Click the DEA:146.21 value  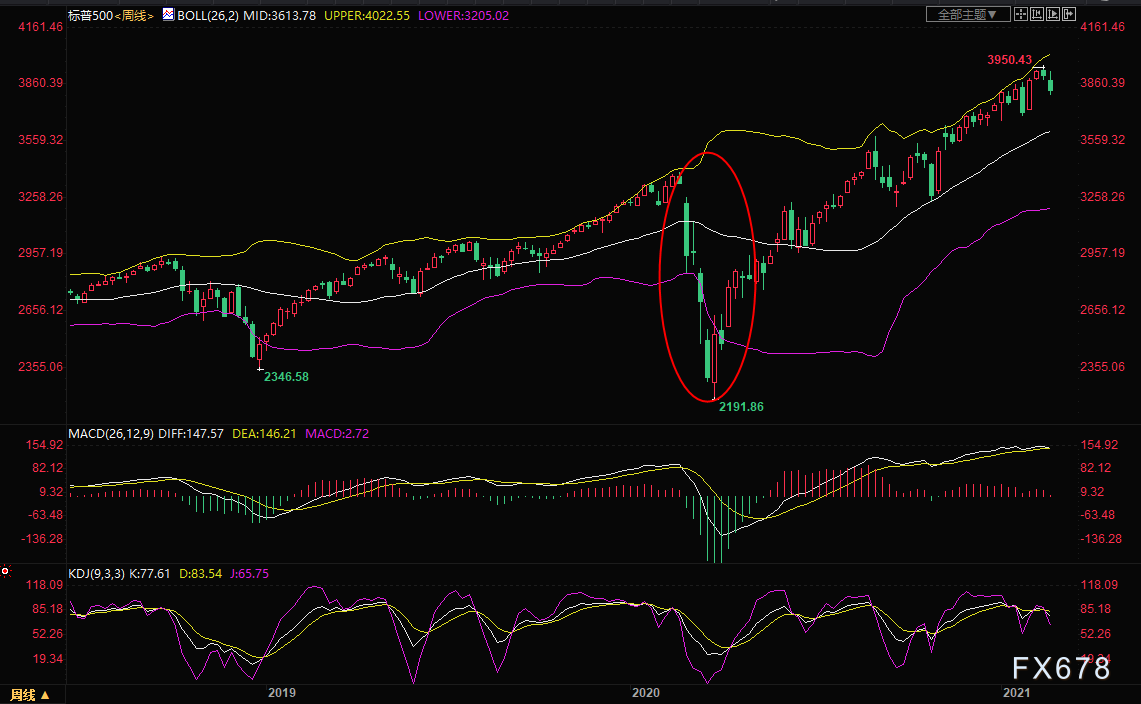coord(264,434)
